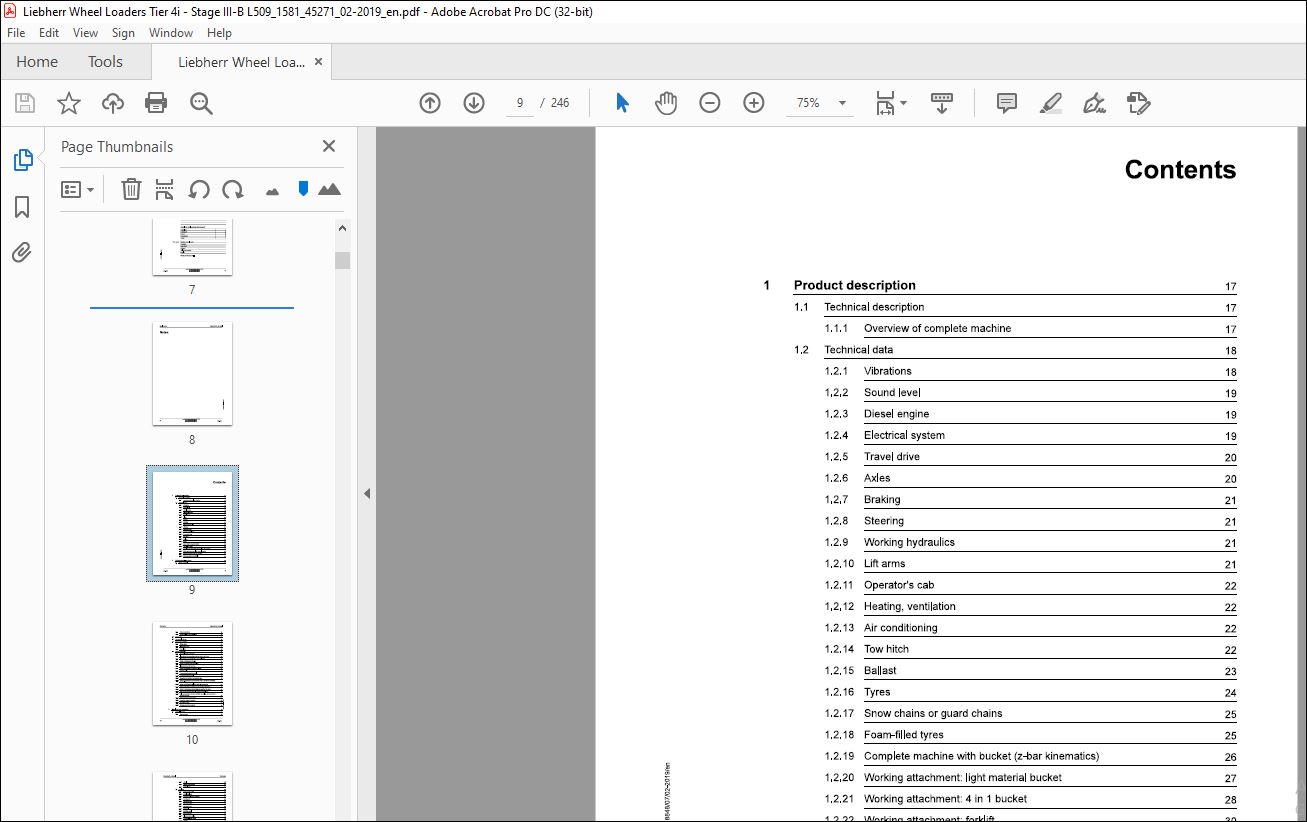The width and height of the screenshot is (1307, 822).
Task: Click the scrolling mode icon
Action: [x=942, y=103]
